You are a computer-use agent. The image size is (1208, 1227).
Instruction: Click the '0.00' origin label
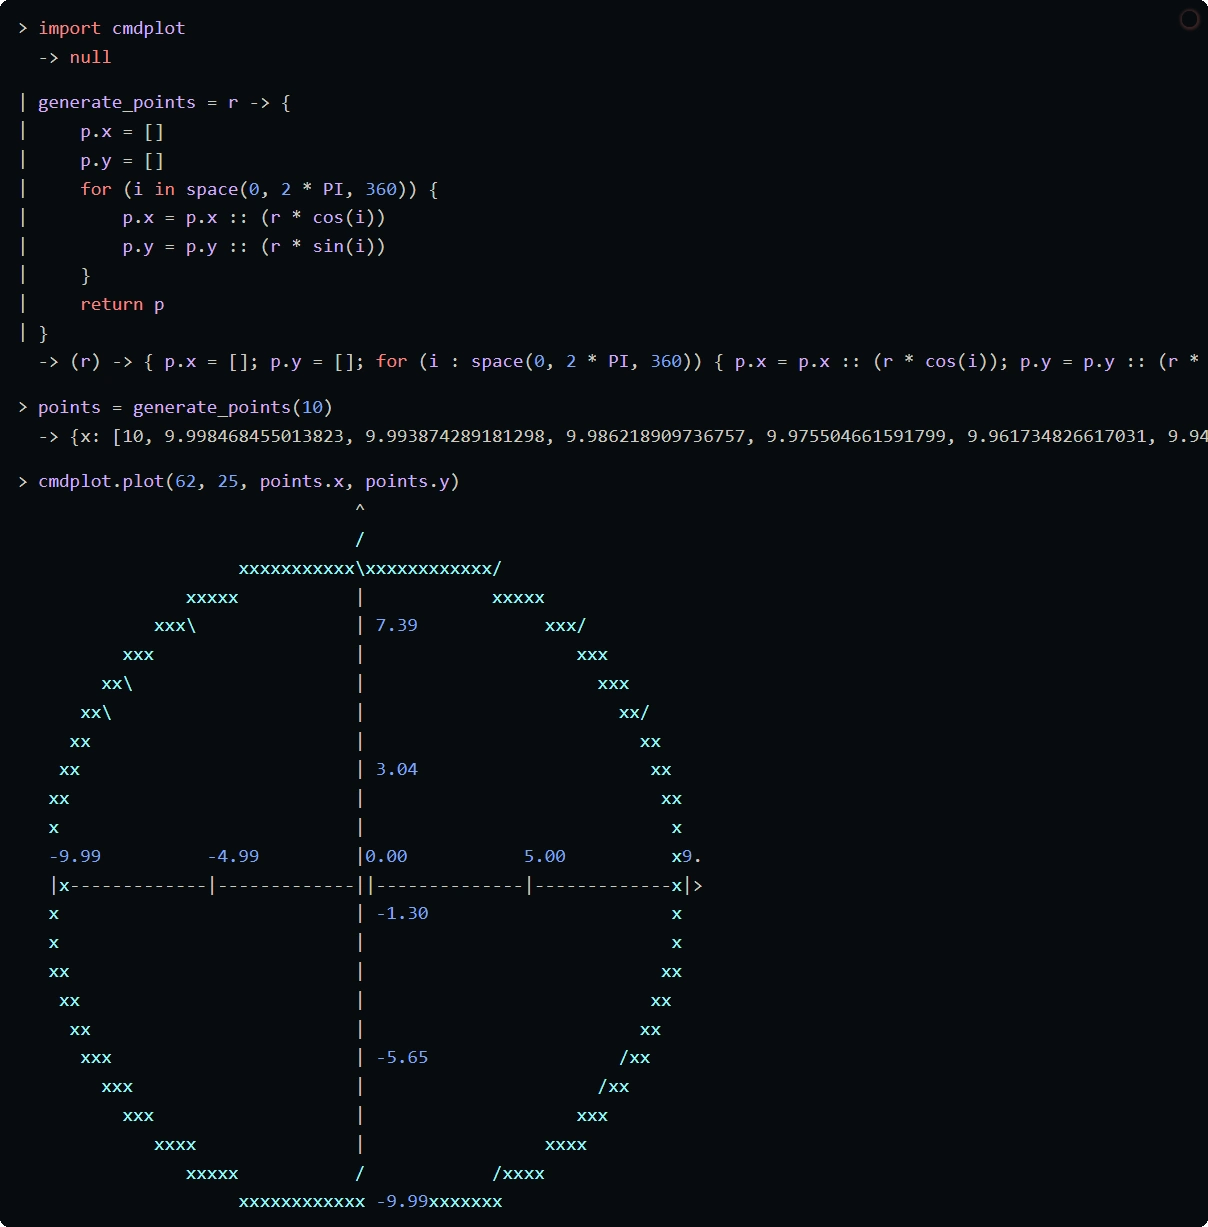click(387, 855)
